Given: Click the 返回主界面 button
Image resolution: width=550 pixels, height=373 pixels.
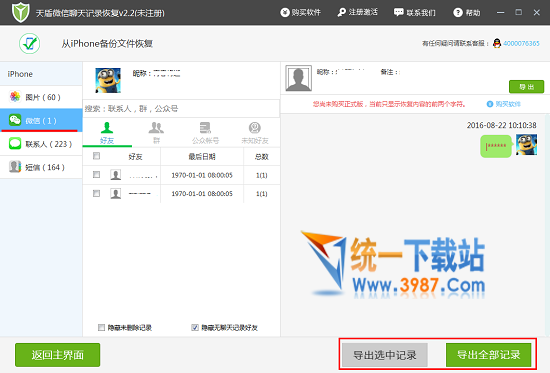Looking at the screenshot, I should [x=58, y=355].
